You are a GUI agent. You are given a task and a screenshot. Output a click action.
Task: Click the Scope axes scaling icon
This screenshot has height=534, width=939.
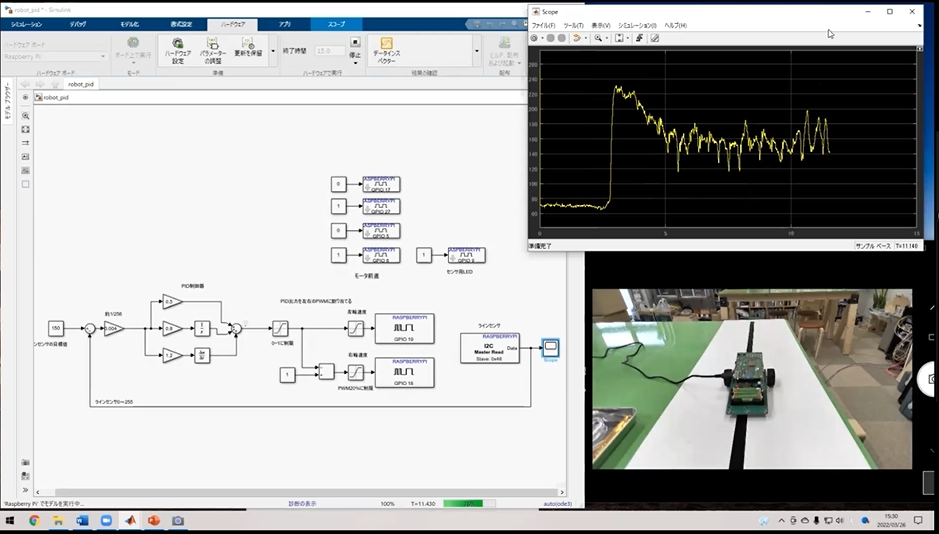click(x=619, y=38)
